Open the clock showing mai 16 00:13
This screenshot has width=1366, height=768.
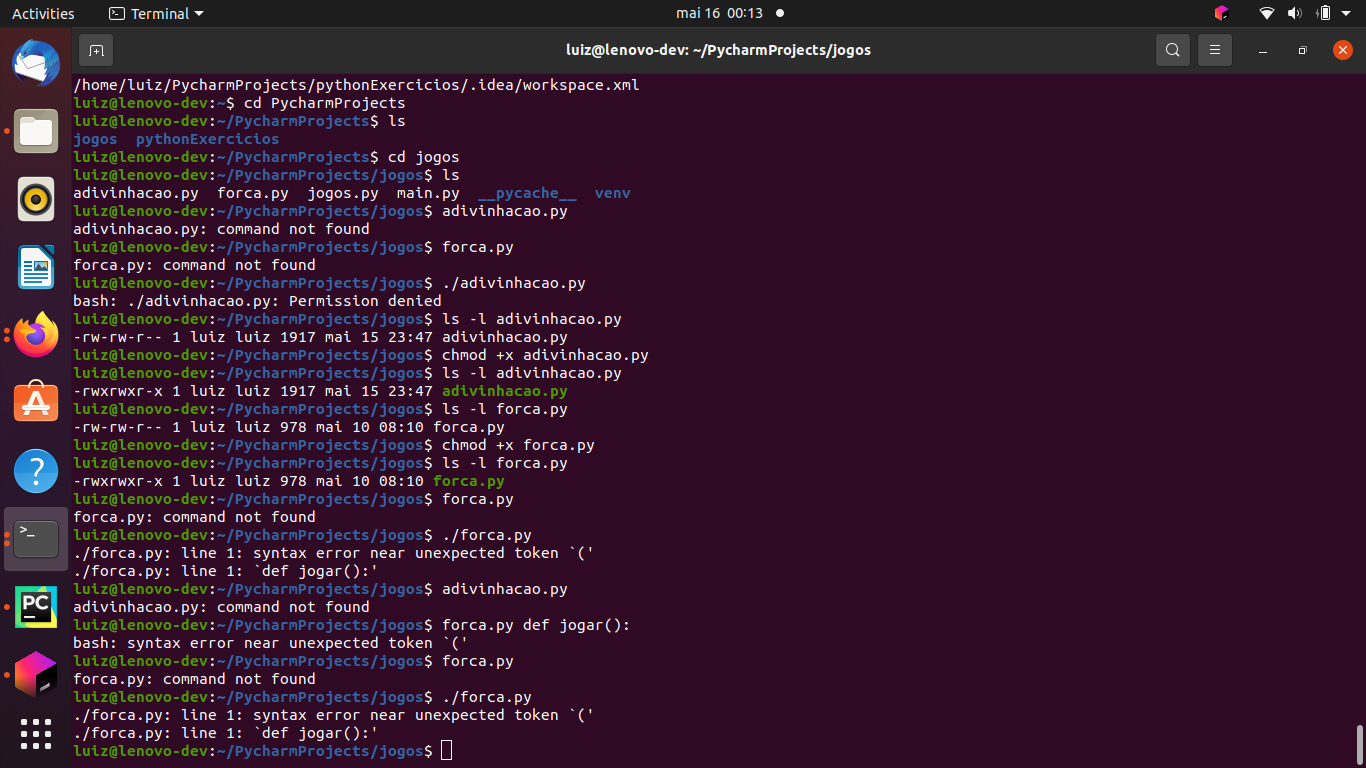719,13
